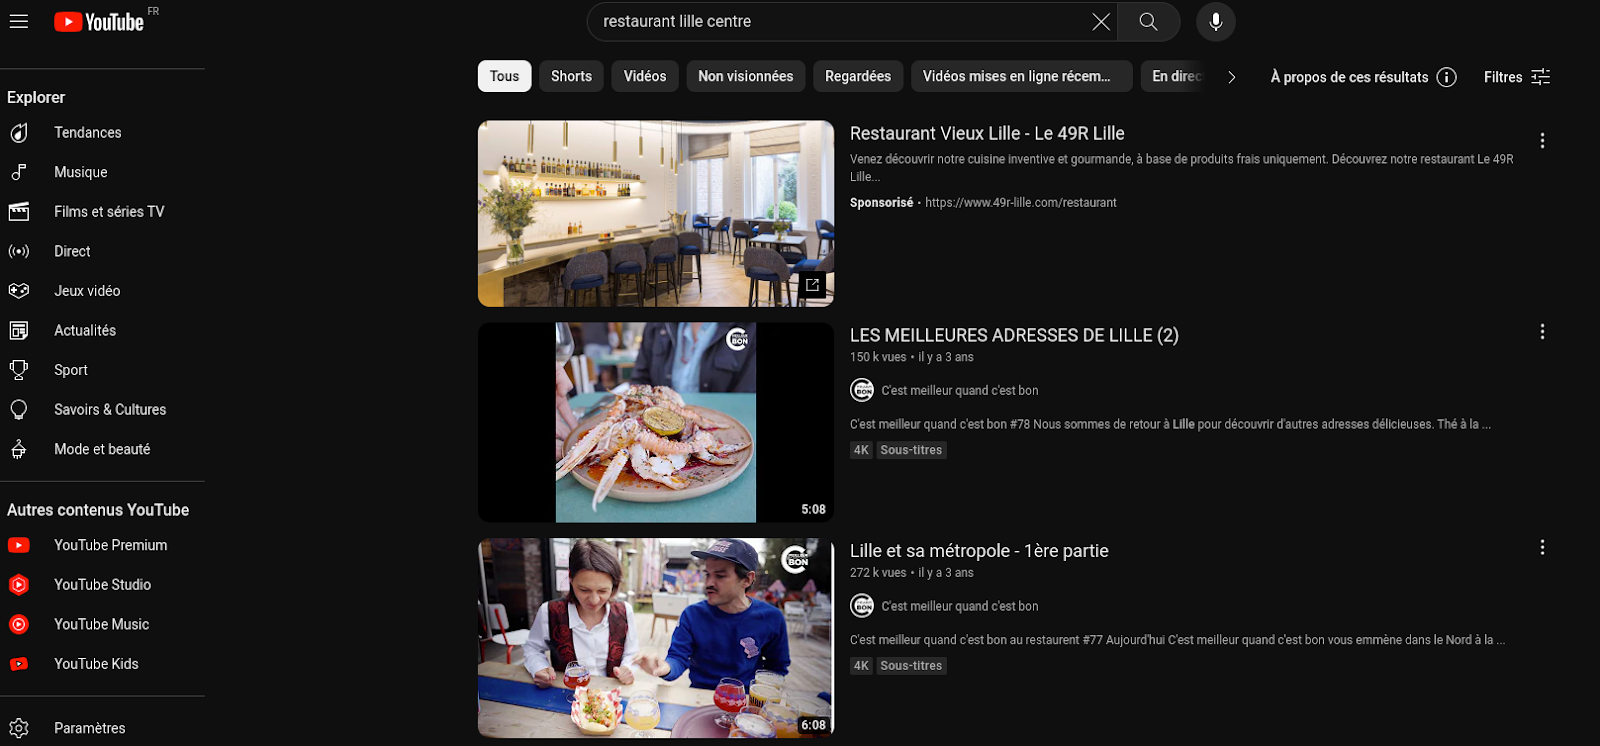Click the Sport trophy icon
The width and height of the screenshot is (1600, 746).
tap(19, 370)
